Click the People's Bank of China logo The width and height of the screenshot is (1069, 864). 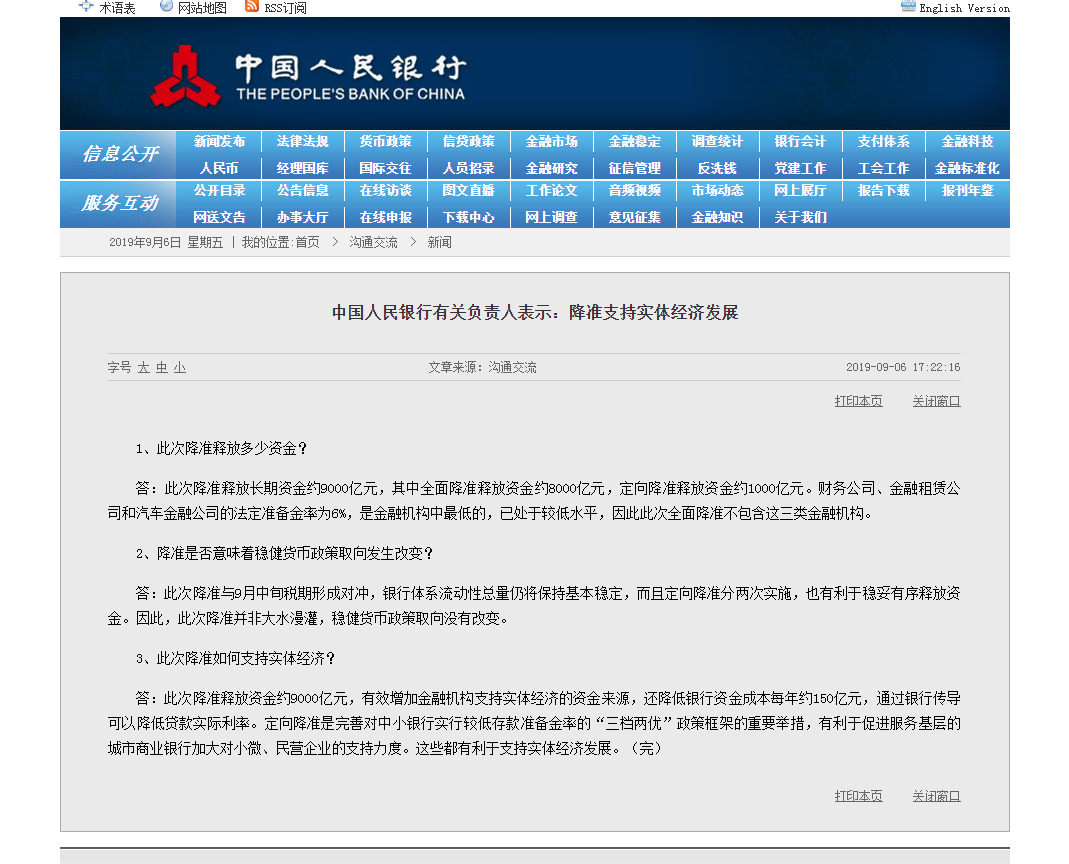(185, 76)
